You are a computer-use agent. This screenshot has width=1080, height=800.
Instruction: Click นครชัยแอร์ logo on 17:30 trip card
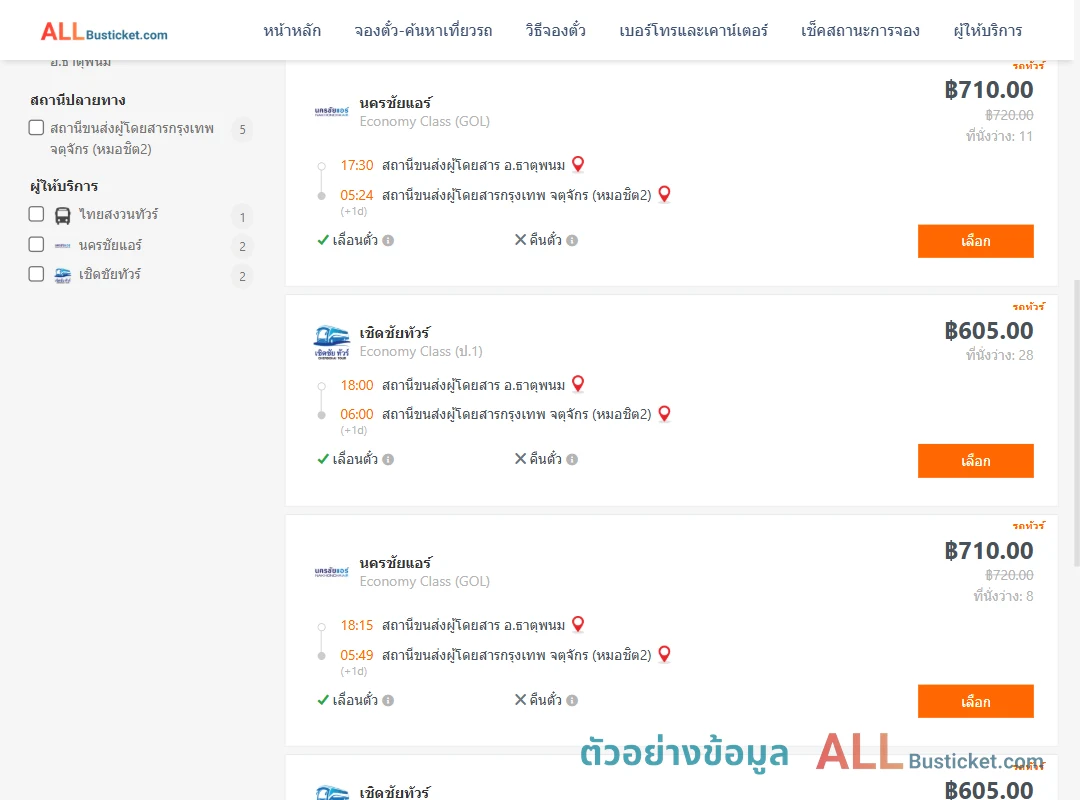point(331,111)
